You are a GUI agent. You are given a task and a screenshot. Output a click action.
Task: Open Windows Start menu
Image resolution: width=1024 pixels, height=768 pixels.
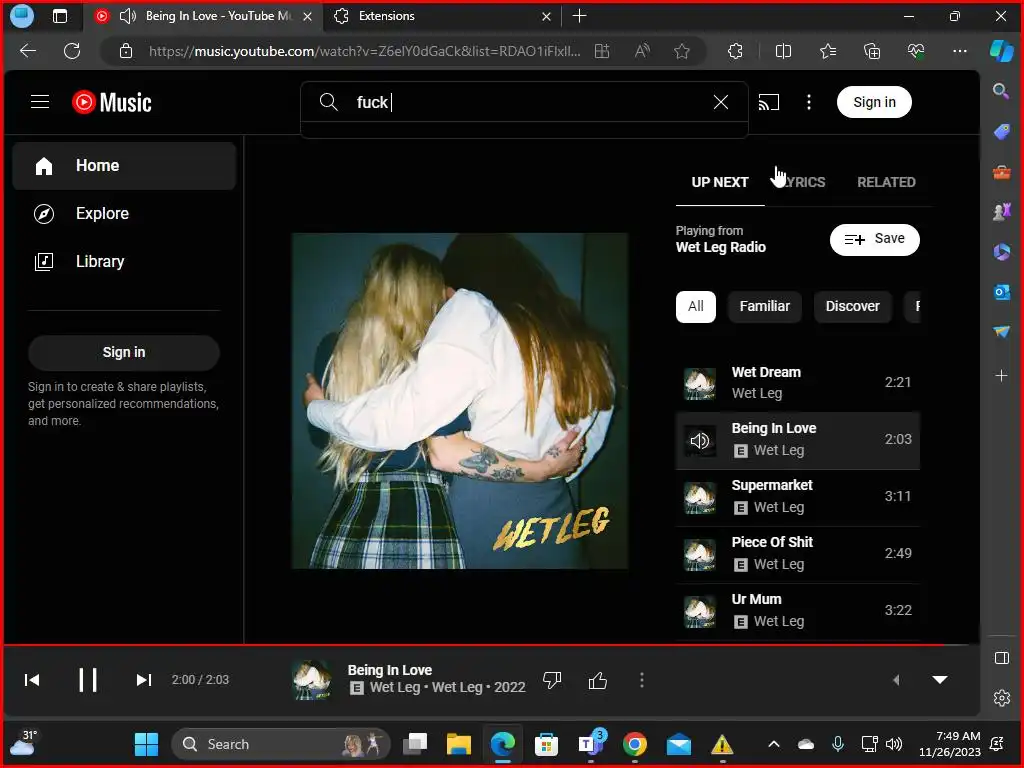tap(146, 744)
